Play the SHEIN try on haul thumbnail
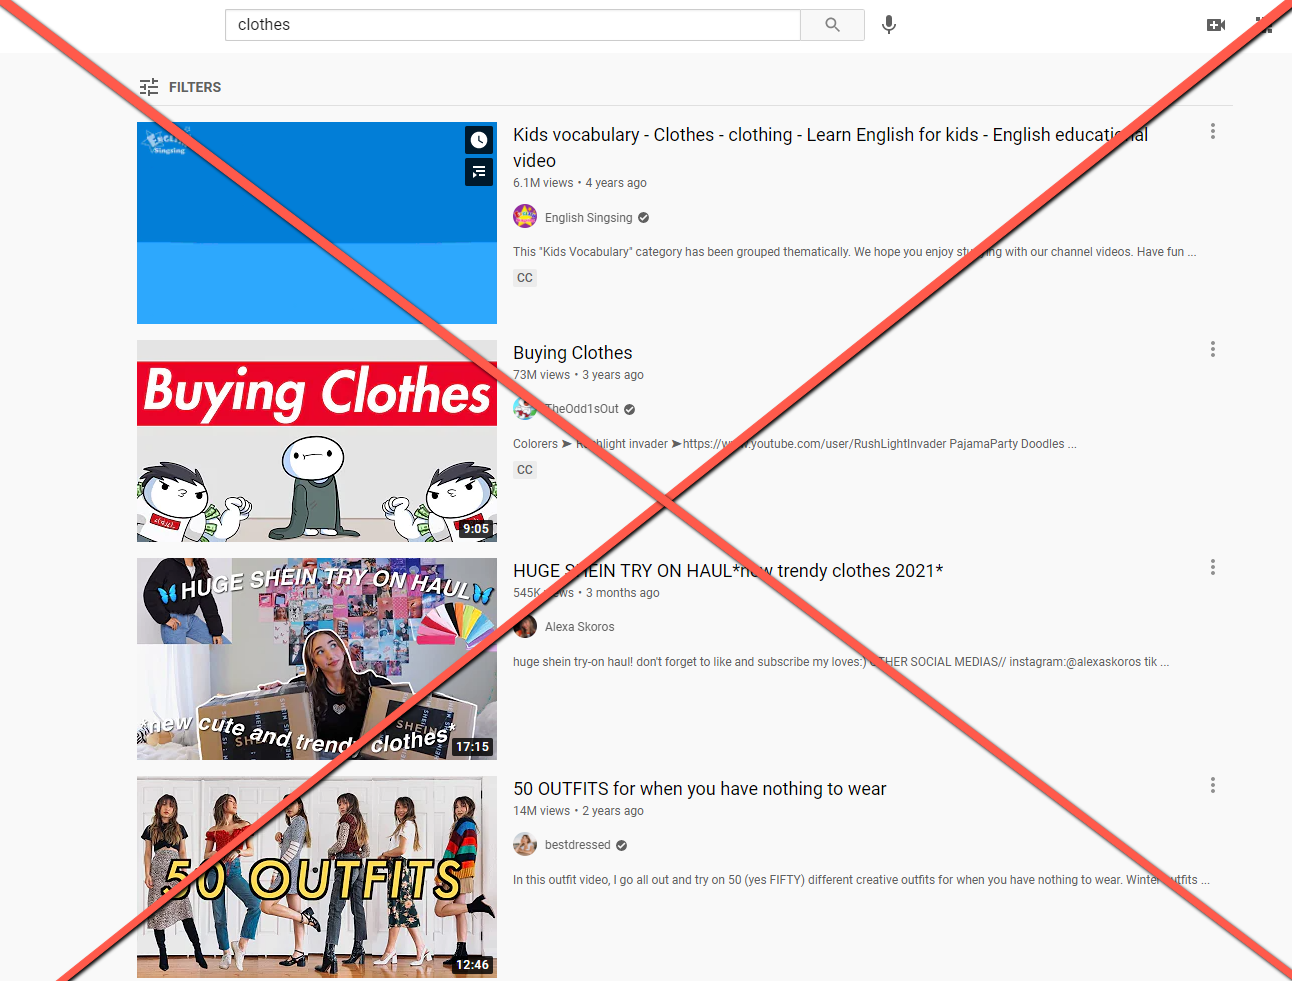1292x981 pixels. (317, 659)
